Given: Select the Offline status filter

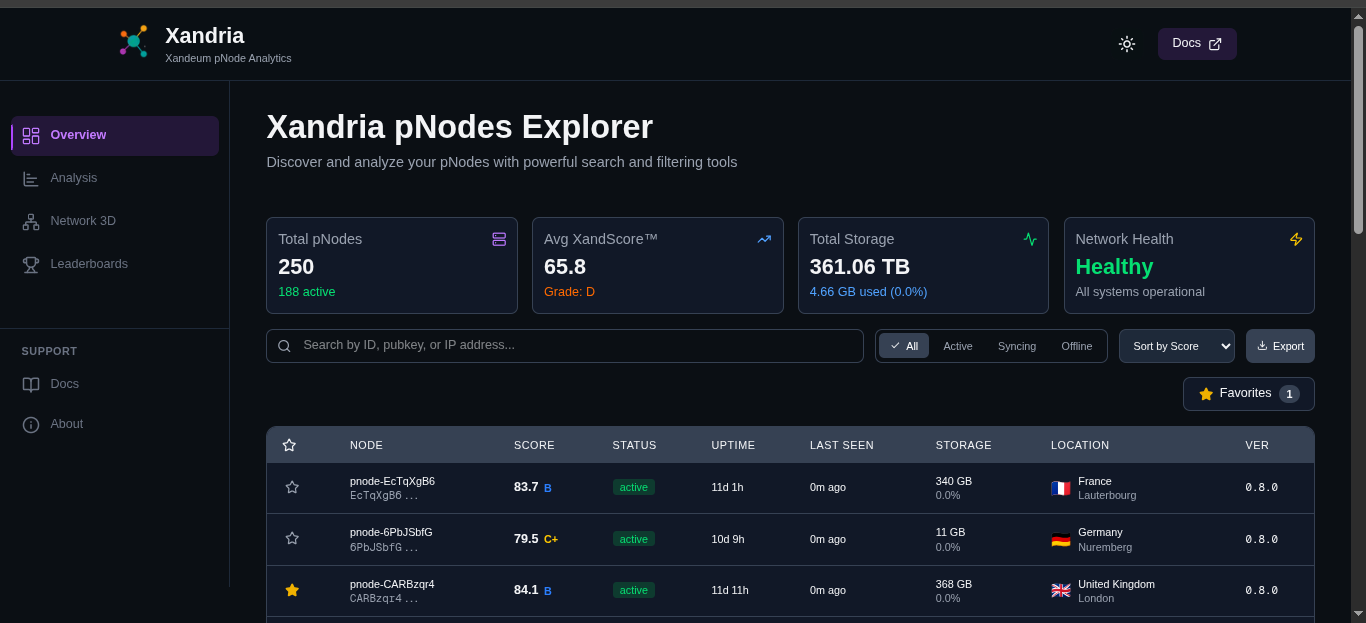Looking at the screenshot, I should click(1077, 346).
